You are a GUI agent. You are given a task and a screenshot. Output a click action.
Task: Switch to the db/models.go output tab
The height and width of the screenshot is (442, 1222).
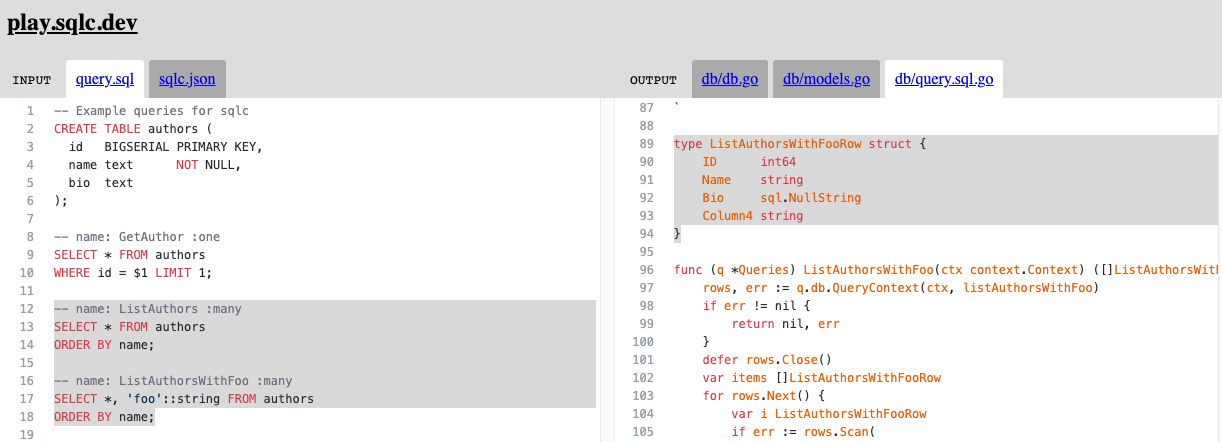[826, 79]
